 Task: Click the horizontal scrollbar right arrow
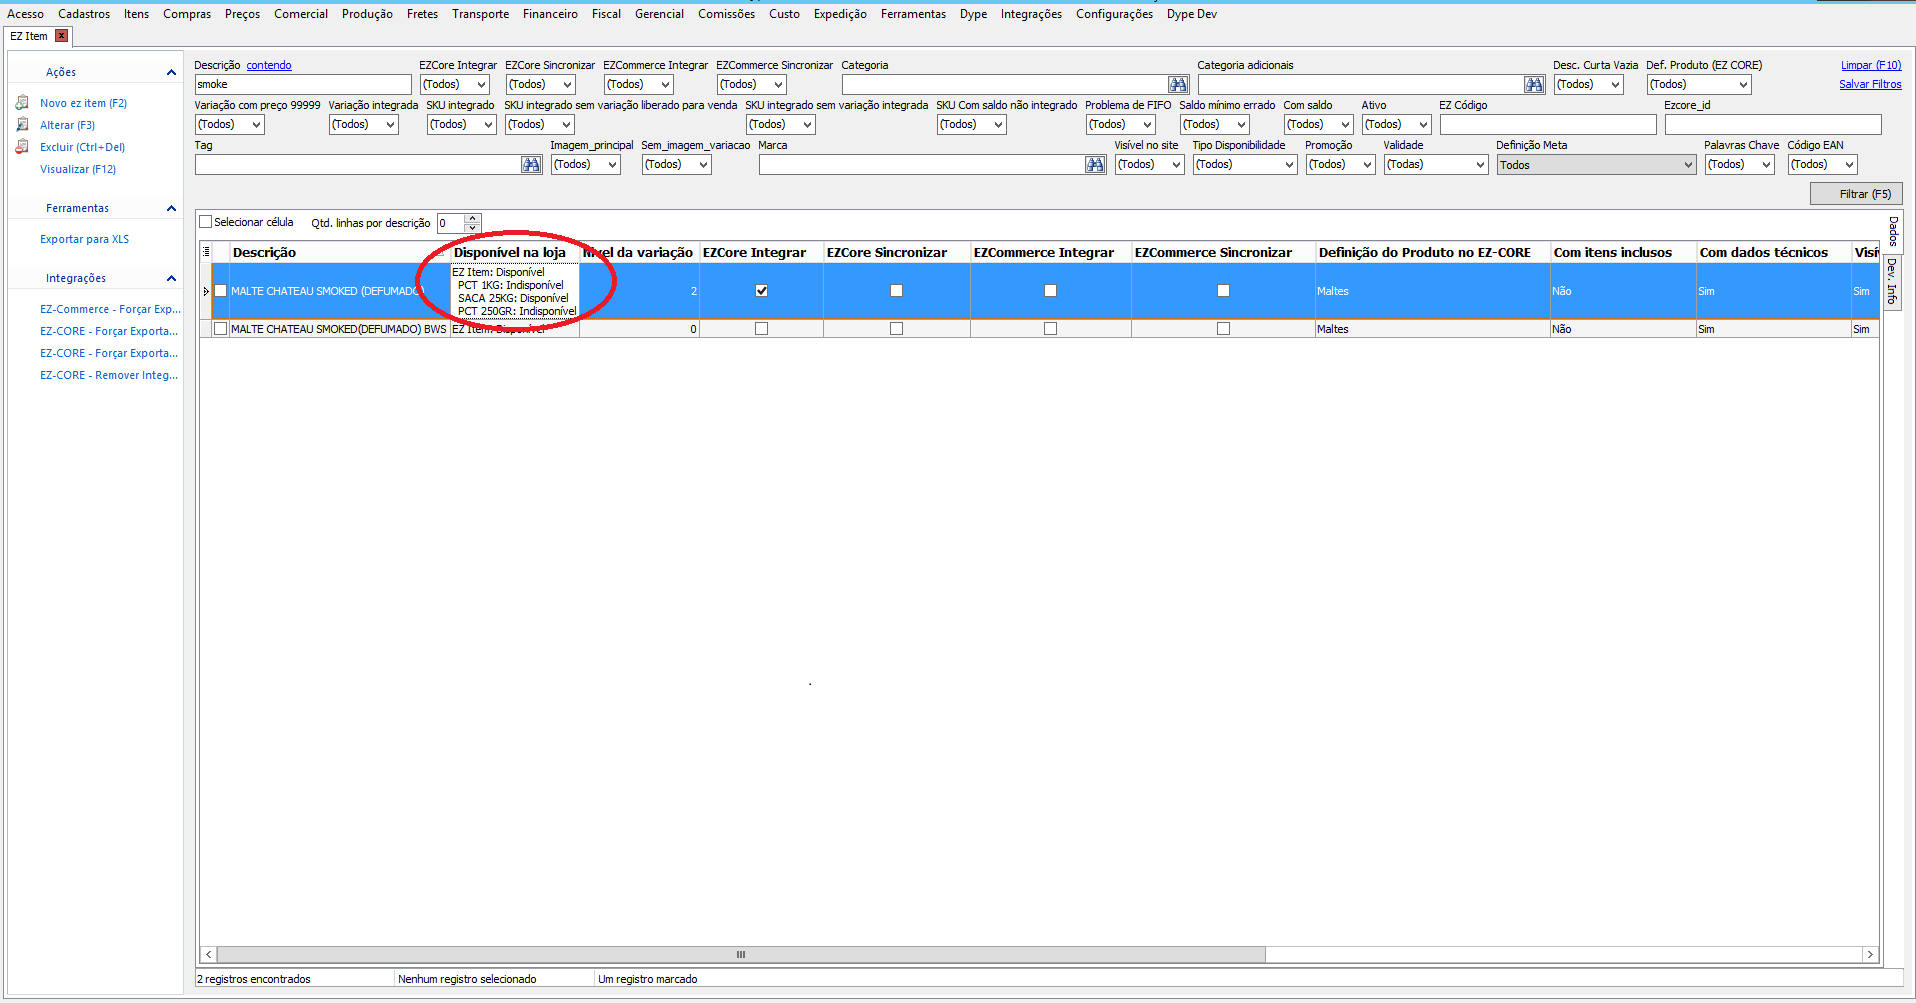point(1870,954)
